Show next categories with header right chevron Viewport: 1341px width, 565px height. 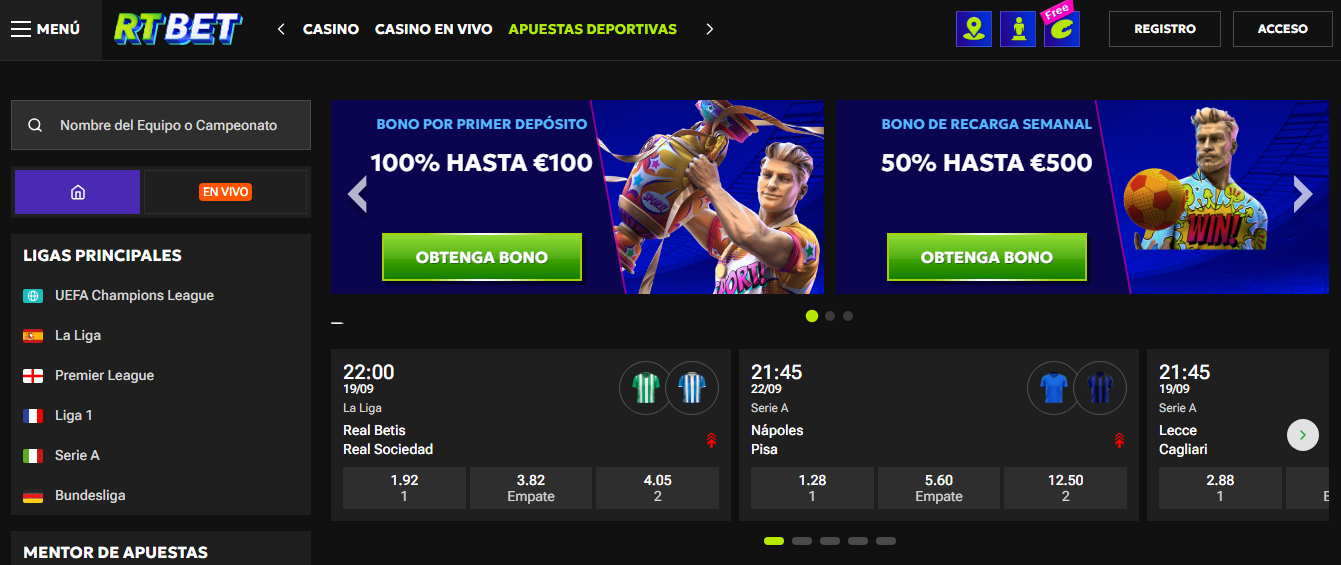tap(709, 29)
